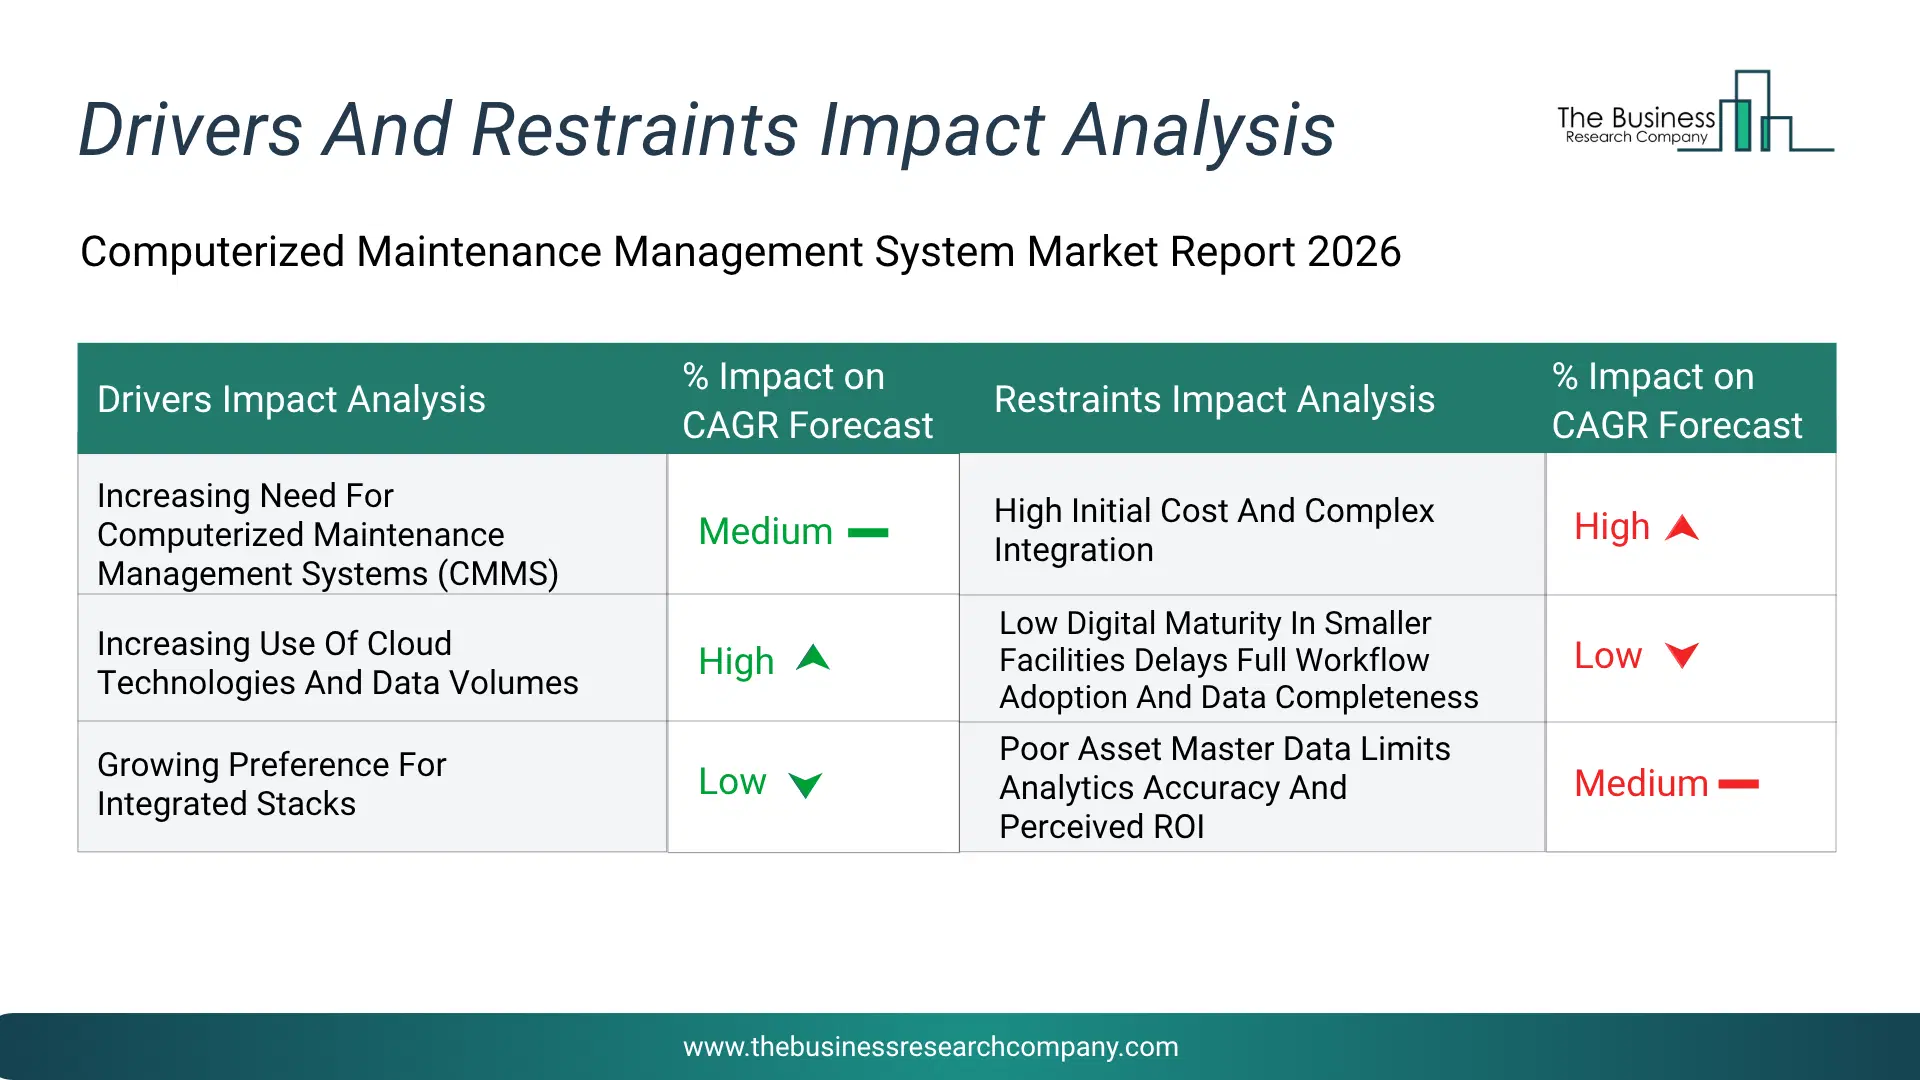This screenshot has width=1920, height=1080.
Task: Click the green Low impact value
Action: 732,782
